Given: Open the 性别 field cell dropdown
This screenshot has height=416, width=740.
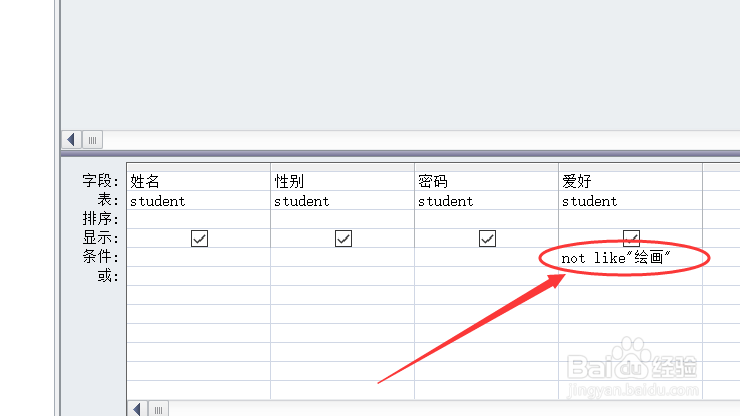Looking at the screenshot, I should click(x=342, y=181).
